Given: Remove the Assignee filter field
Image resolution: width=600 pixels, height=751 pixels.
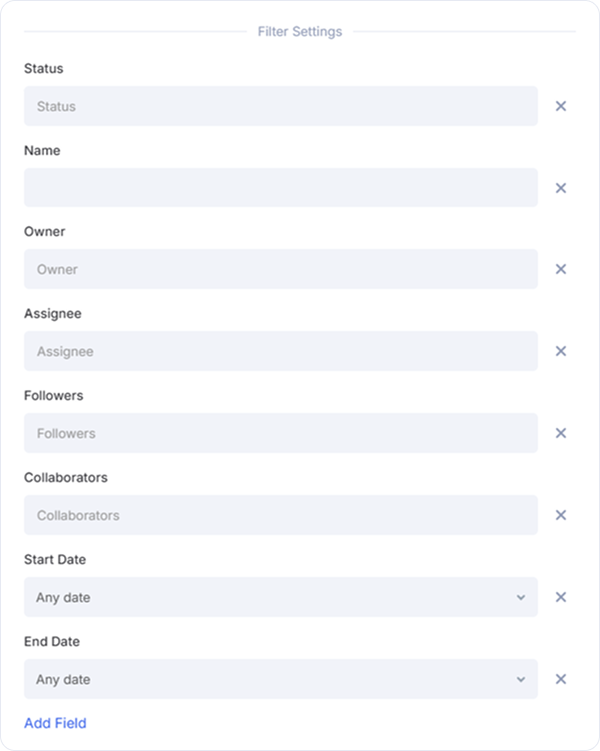Looking at the screenshot, I should 561,351.
